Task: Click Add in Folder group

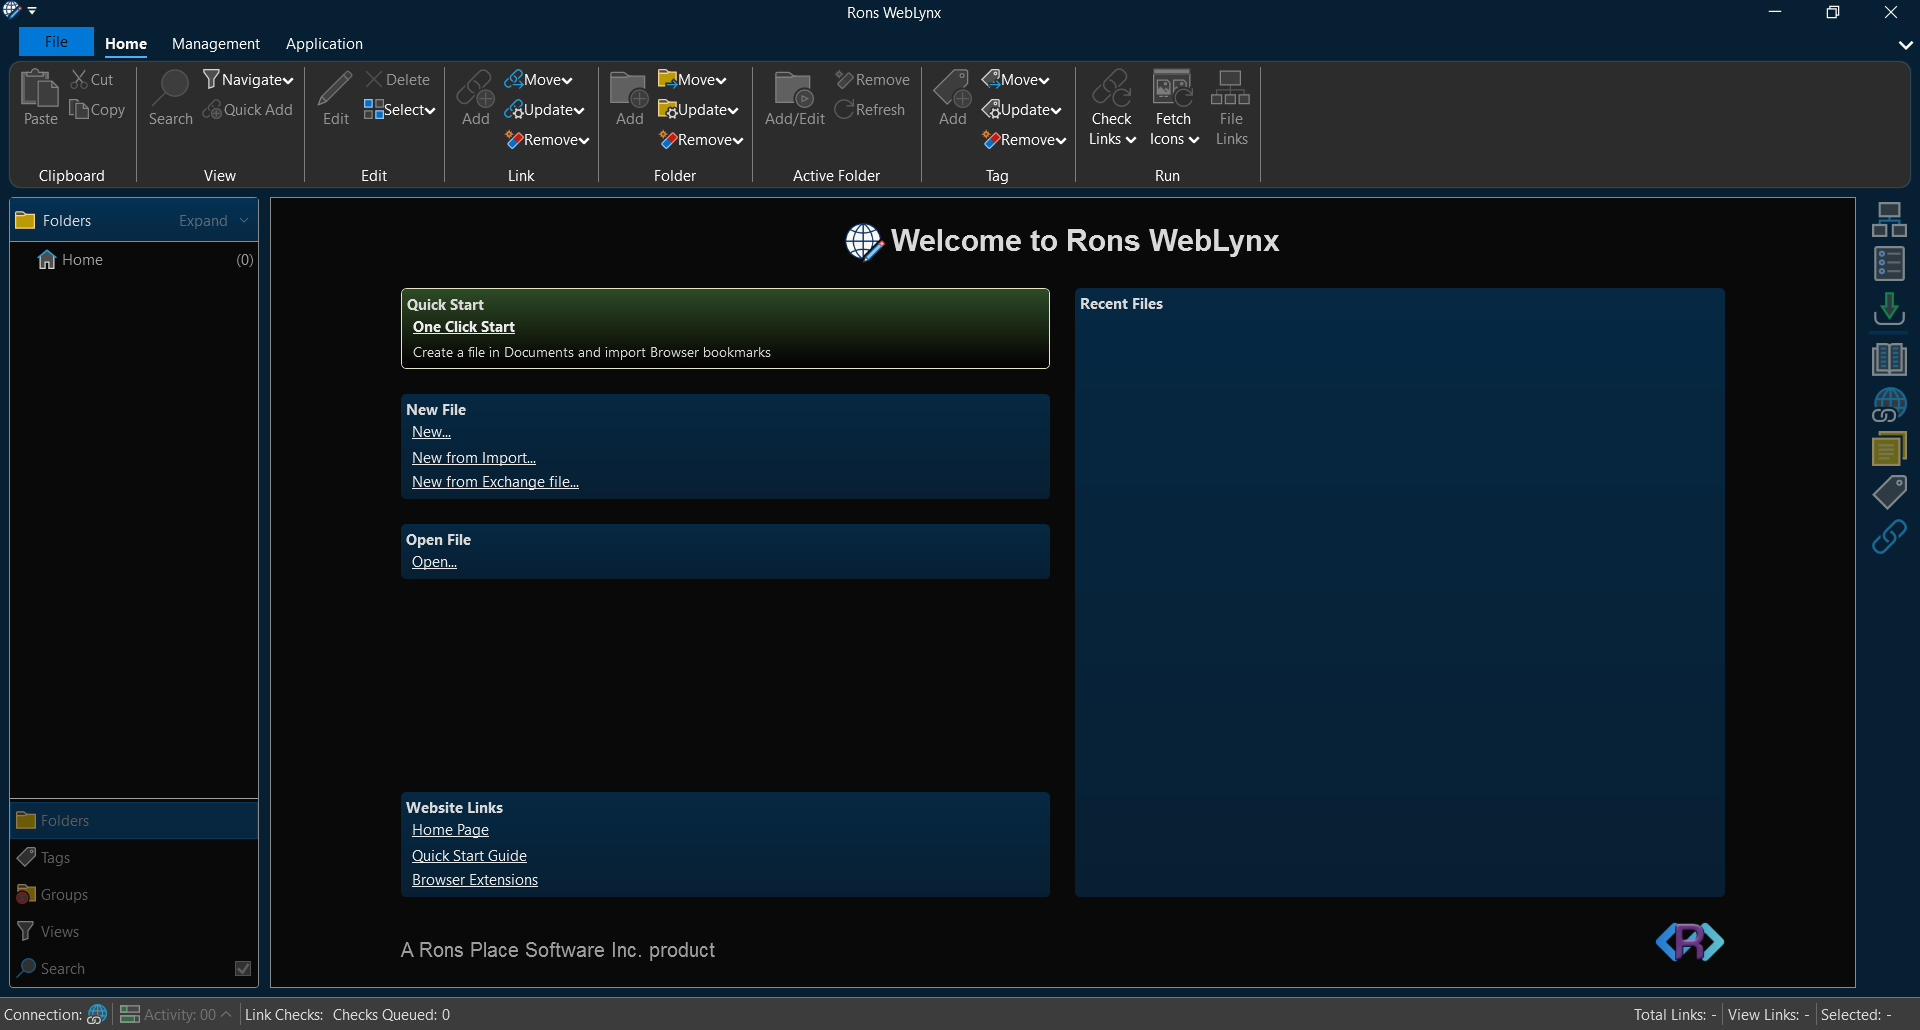Action: click(630, 98)
